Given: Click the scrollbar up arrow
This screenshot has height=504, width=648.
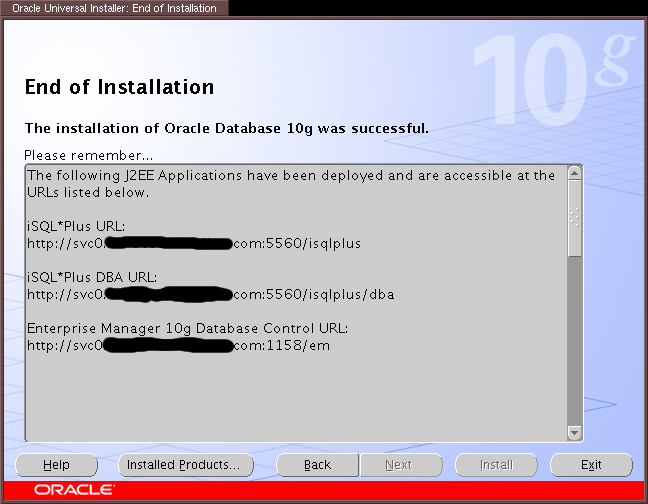Looking at the screenshot, I should click(x=574, y=173).
